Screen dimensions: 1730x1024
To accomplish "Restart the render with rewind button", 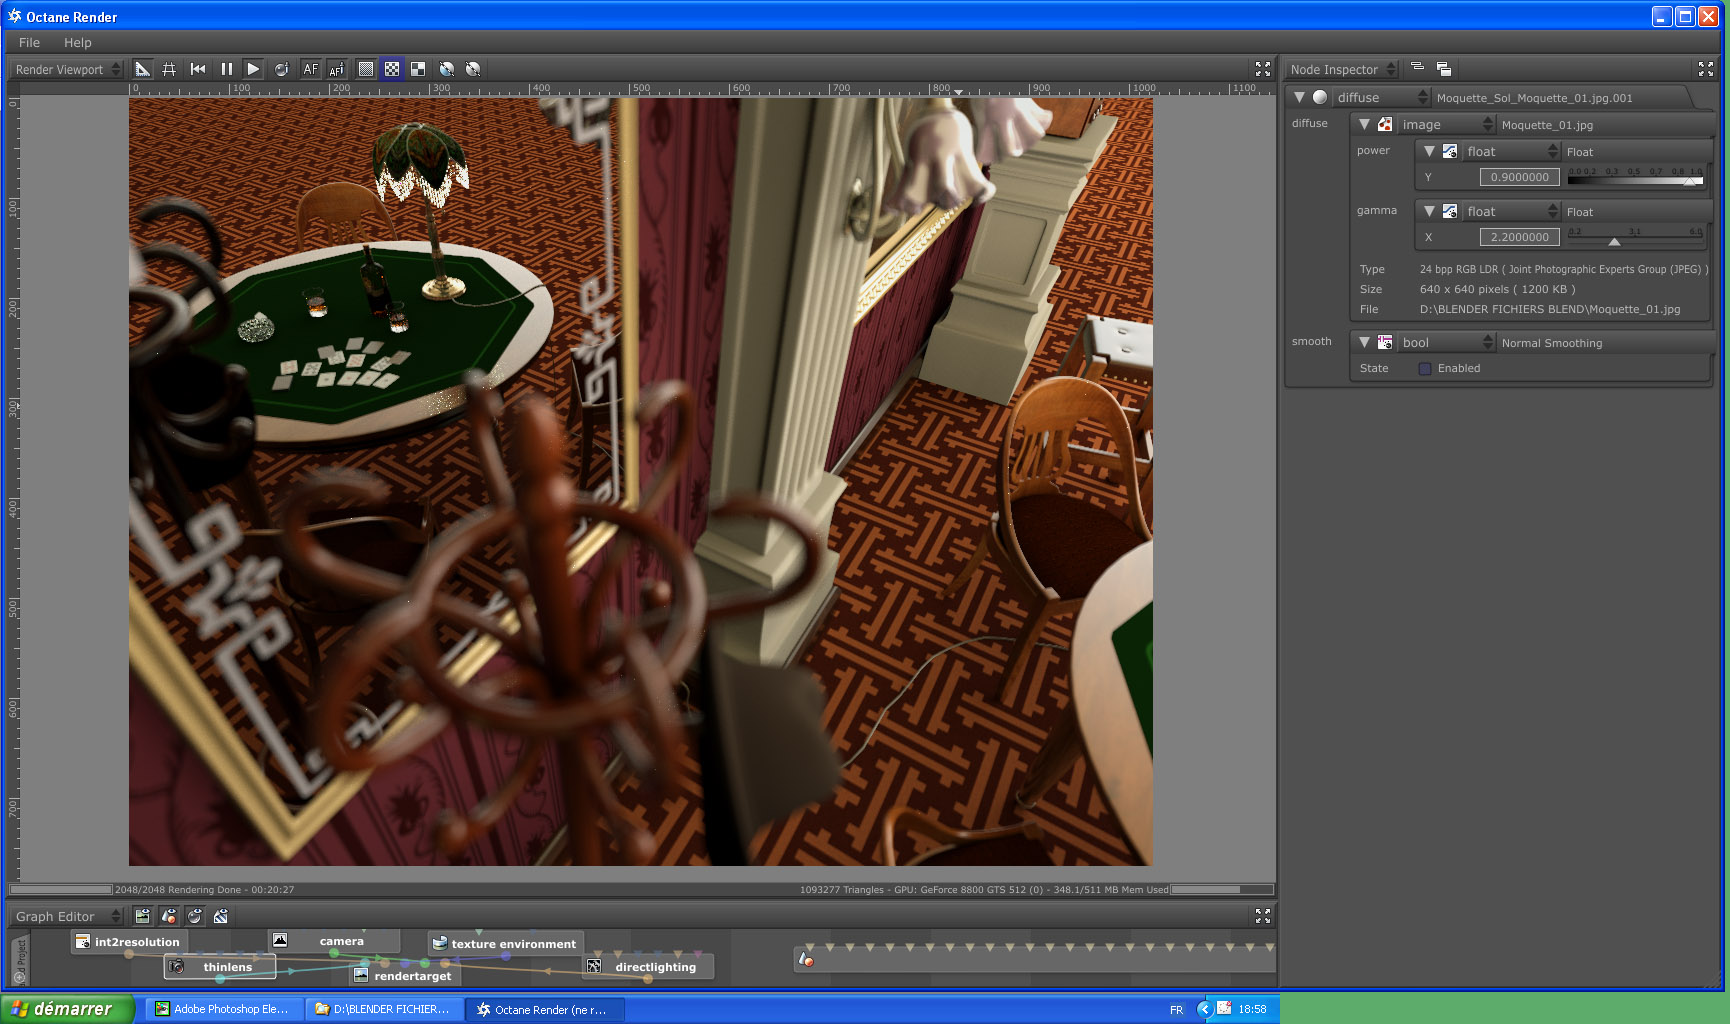I will click(x=198, y=69).
